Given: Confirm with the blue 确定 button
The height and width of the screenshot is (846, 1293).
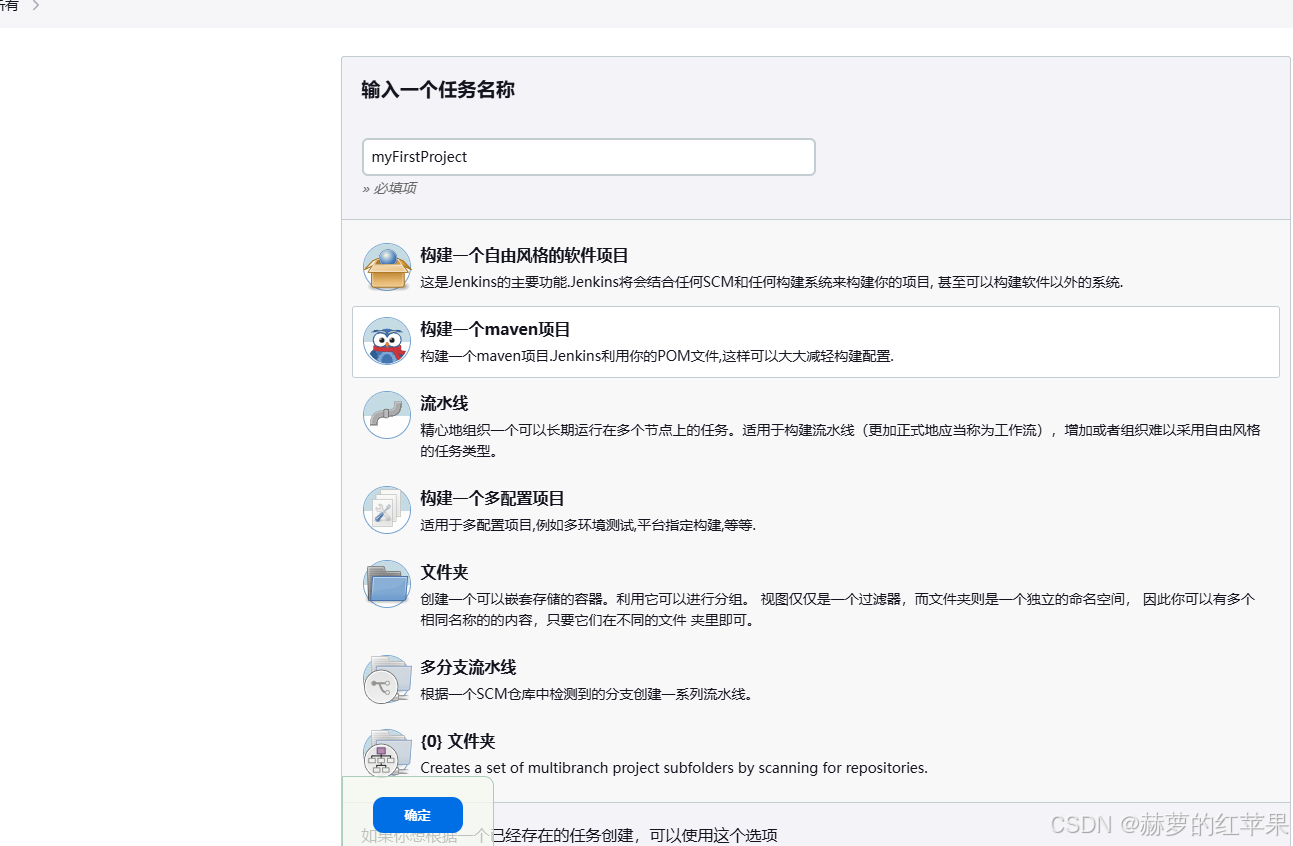Looking at the screenshot, I should click(418, 815).
